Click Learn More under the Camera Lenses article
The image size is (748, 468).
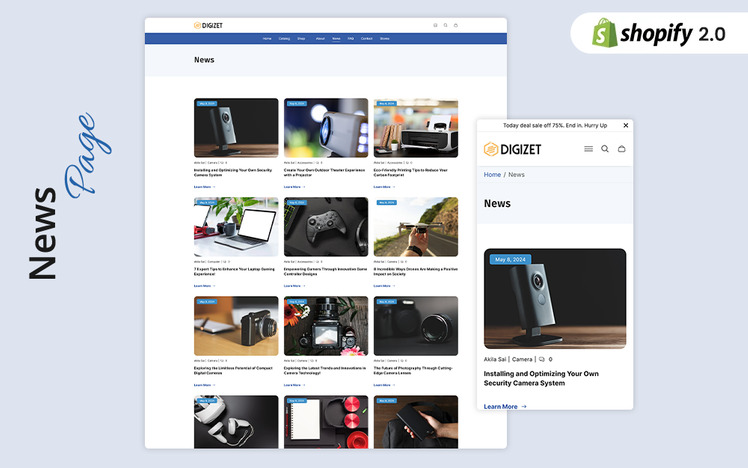384,385
